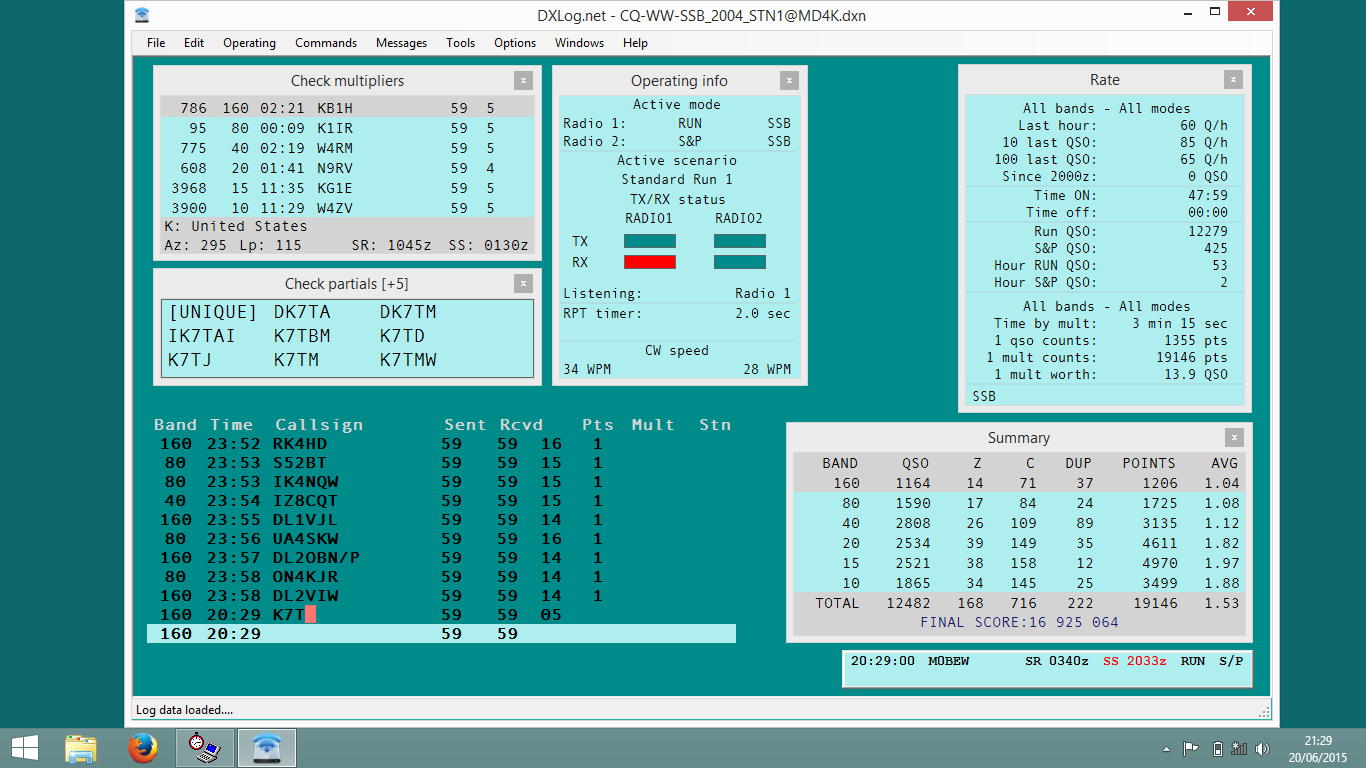
Task: Click the red RADIO1 RX status indicator
Action: coord(650,262)
